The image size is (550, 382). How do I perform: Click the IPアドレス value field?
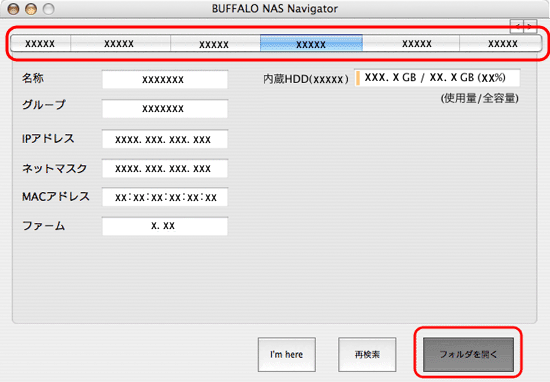point(165,139)
